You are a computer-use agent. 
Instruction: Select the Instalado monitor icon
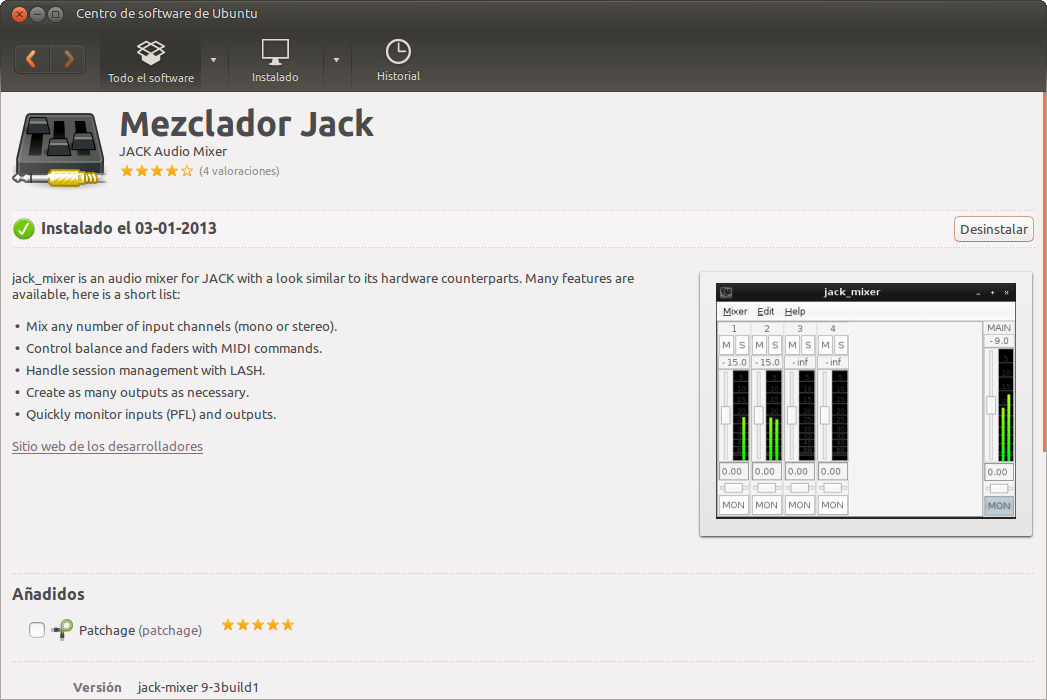274,51
